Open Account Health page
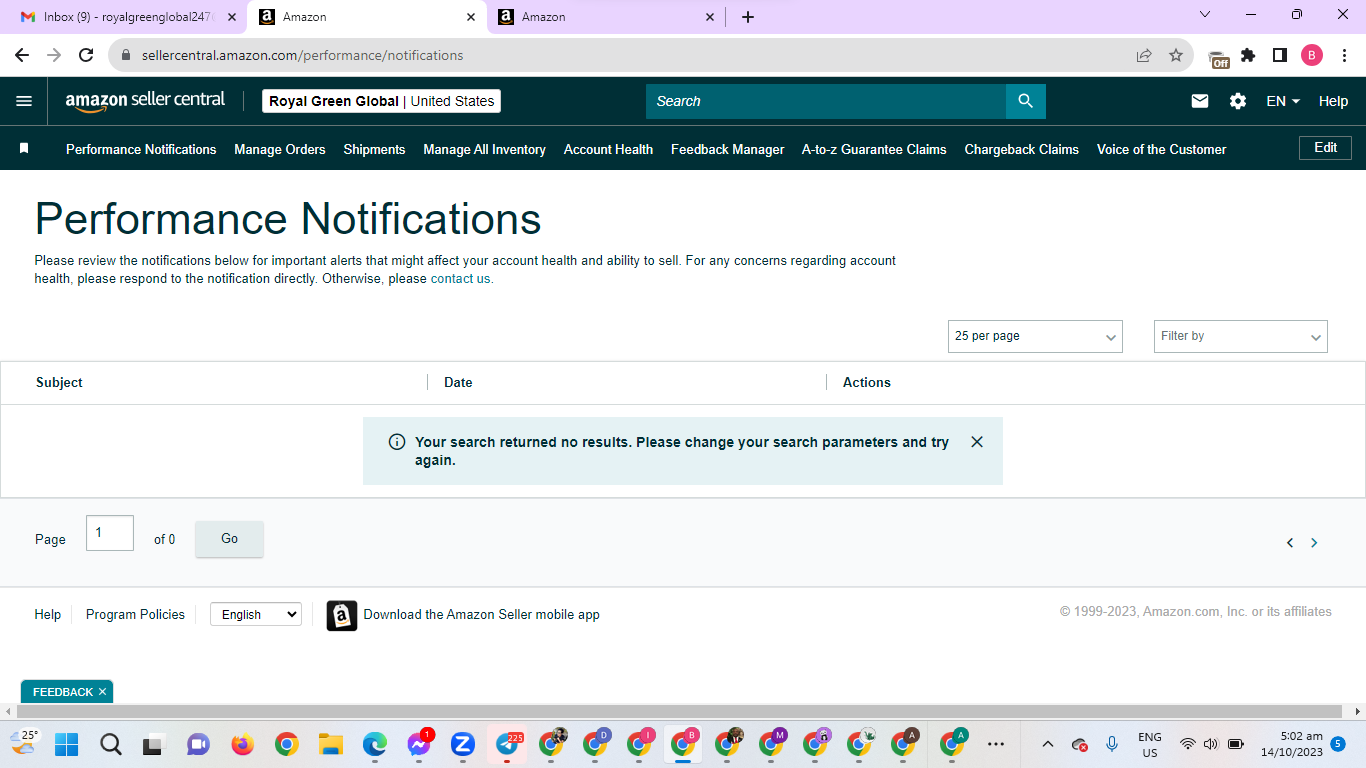Image resolution: width=1366 pixels, height=768 pixels. (x=608, y=149)
